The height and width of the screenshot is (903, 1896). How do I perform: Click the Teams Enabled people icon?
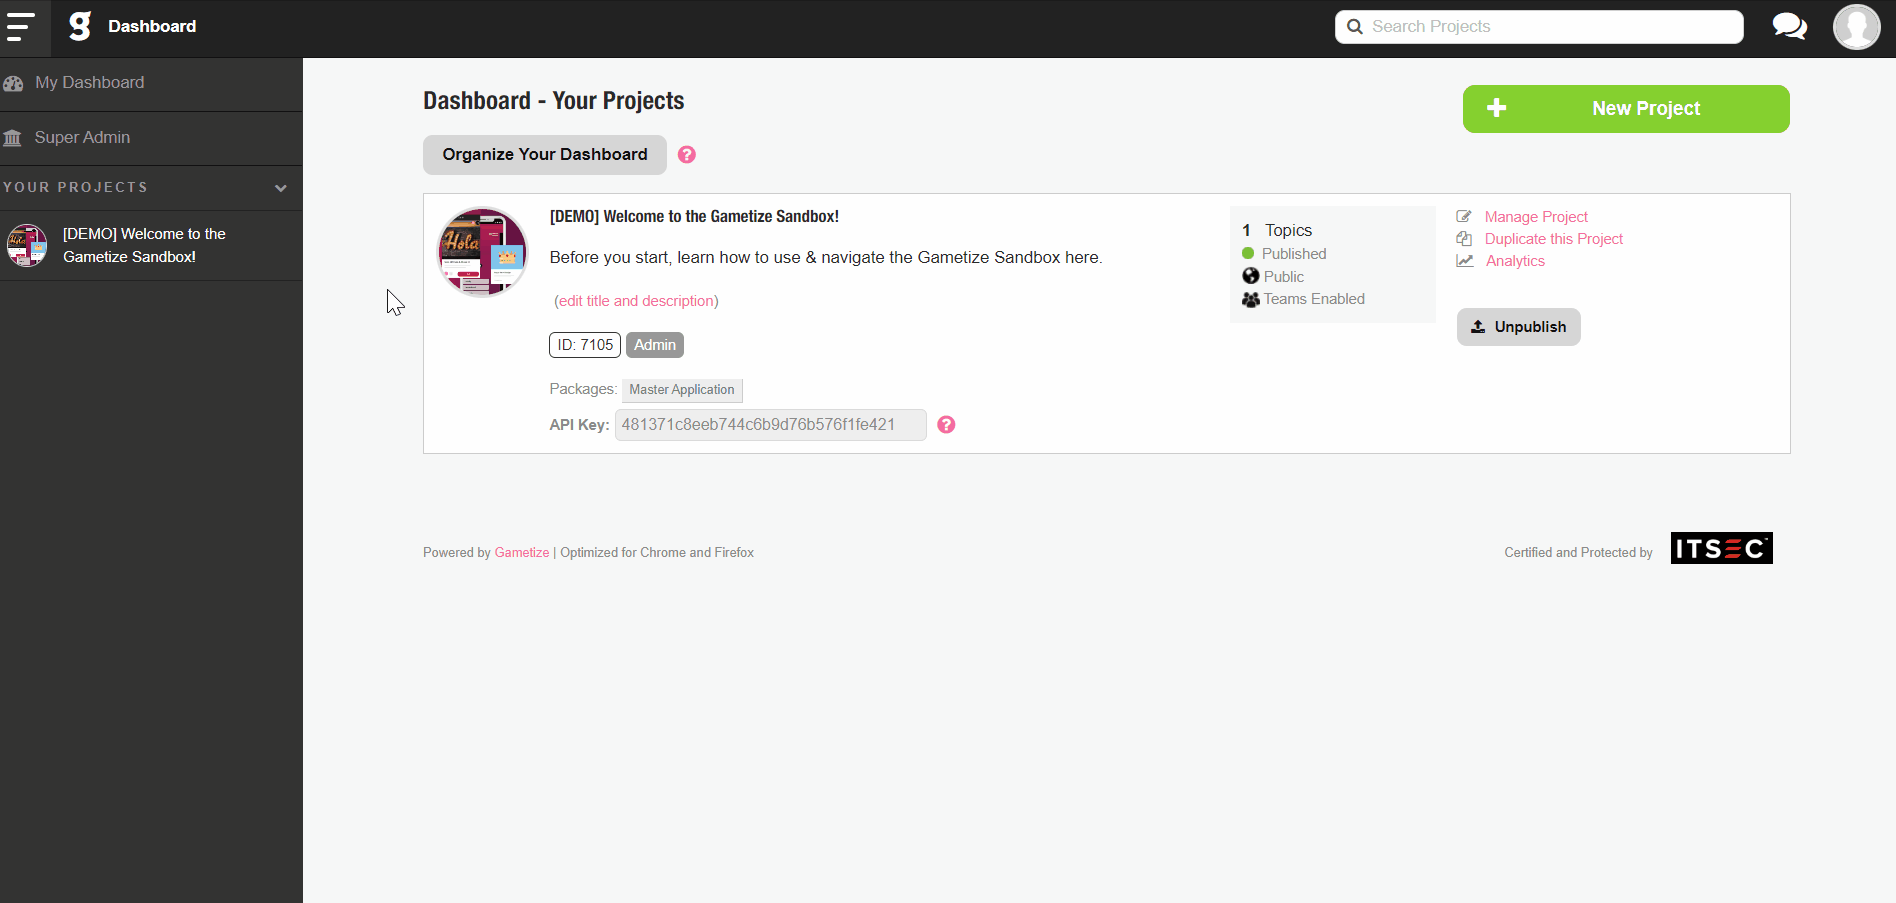click(x=1250, y=299)
